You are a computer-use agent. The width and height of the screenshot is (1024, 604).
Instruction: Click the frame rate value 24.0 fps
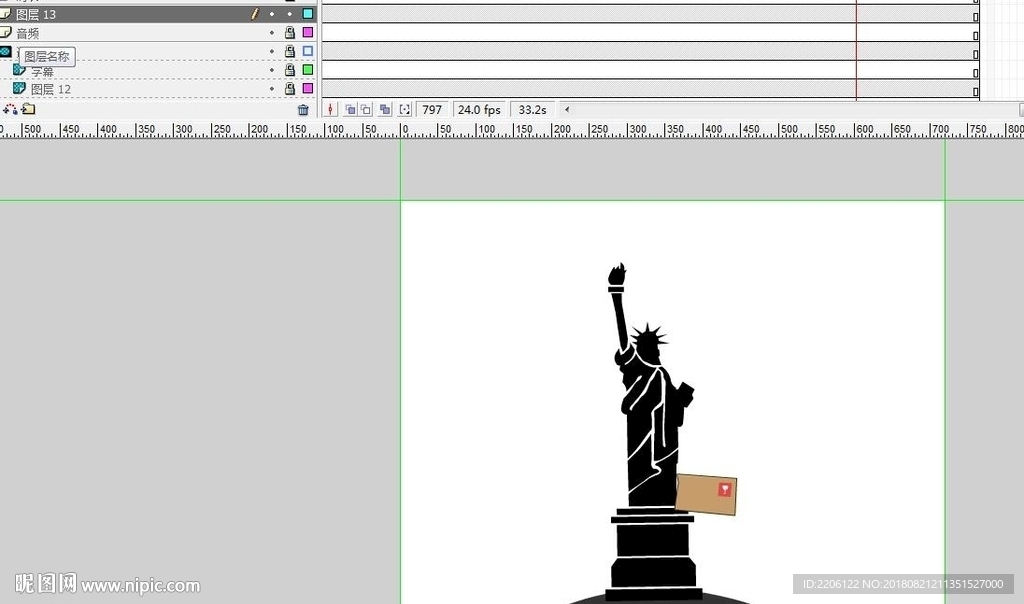(479, 110)
